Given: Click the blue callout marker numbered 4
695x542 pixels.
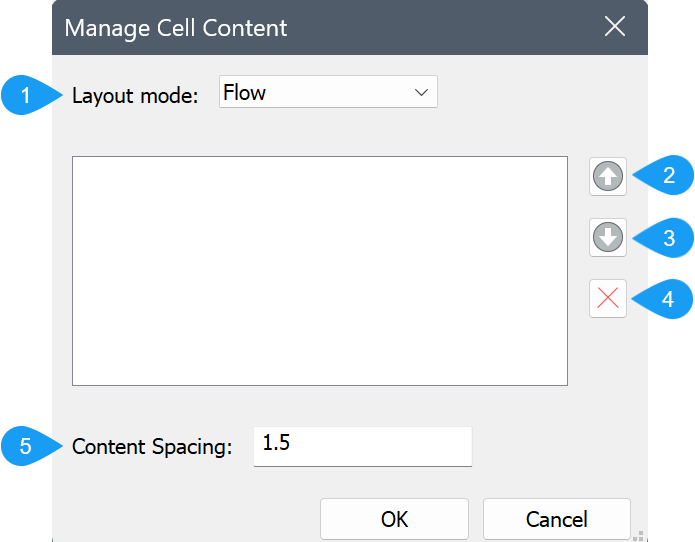Looking at the screenshot, I should pos(668,298).
